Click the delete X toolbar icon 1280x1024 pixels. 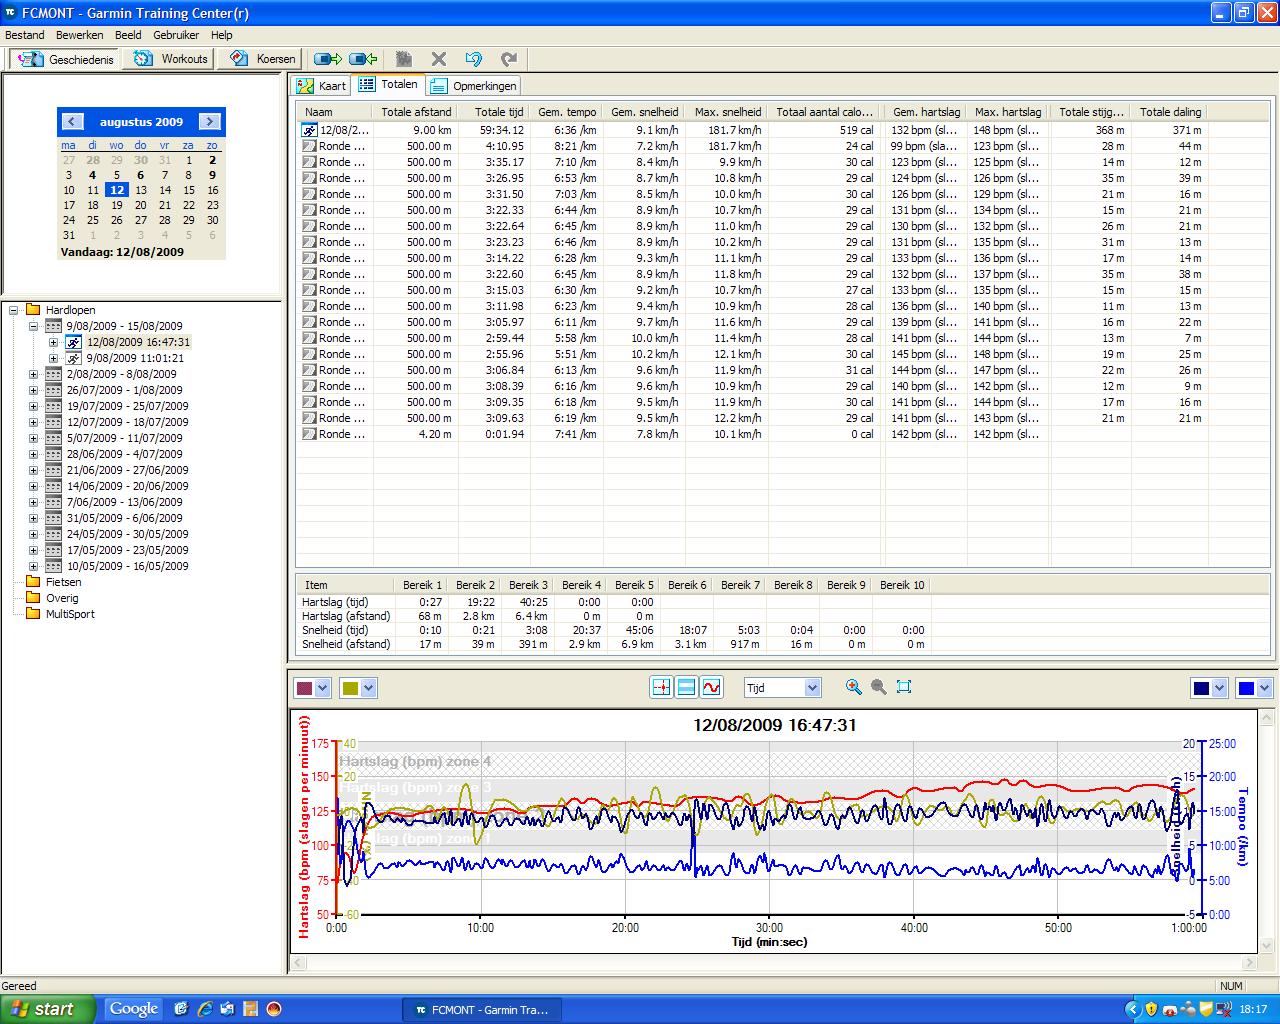(439, 59)
